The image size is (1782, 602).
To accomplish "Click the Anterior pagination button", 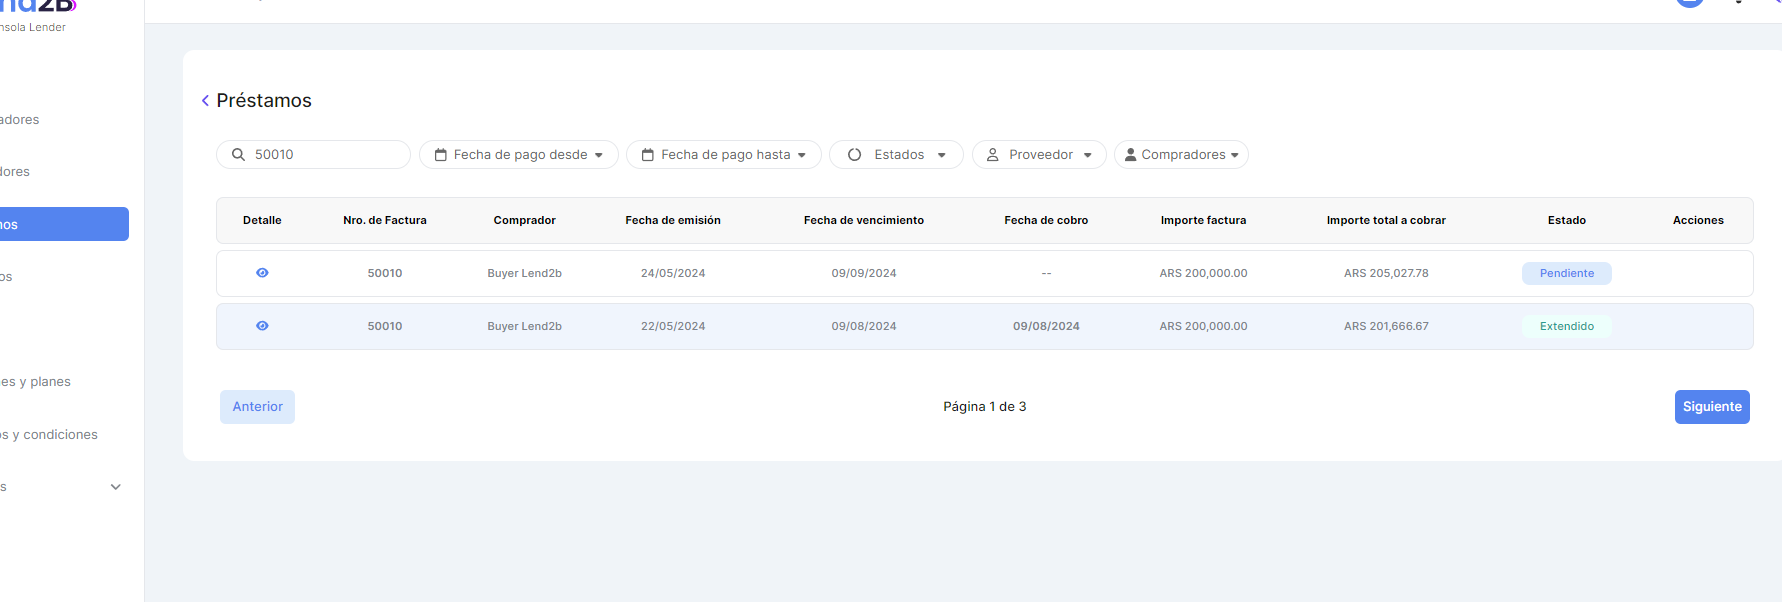I will point(257,407).
